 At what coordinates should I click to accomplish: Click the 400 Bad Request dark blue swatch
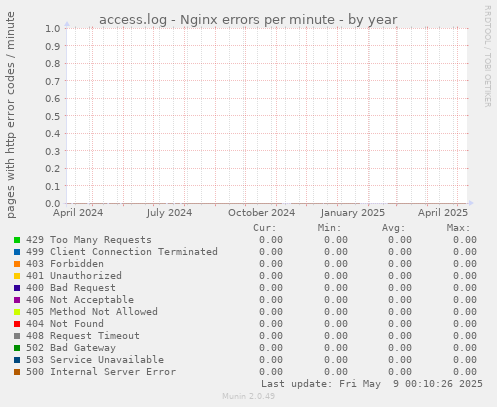tap(17, 288)
